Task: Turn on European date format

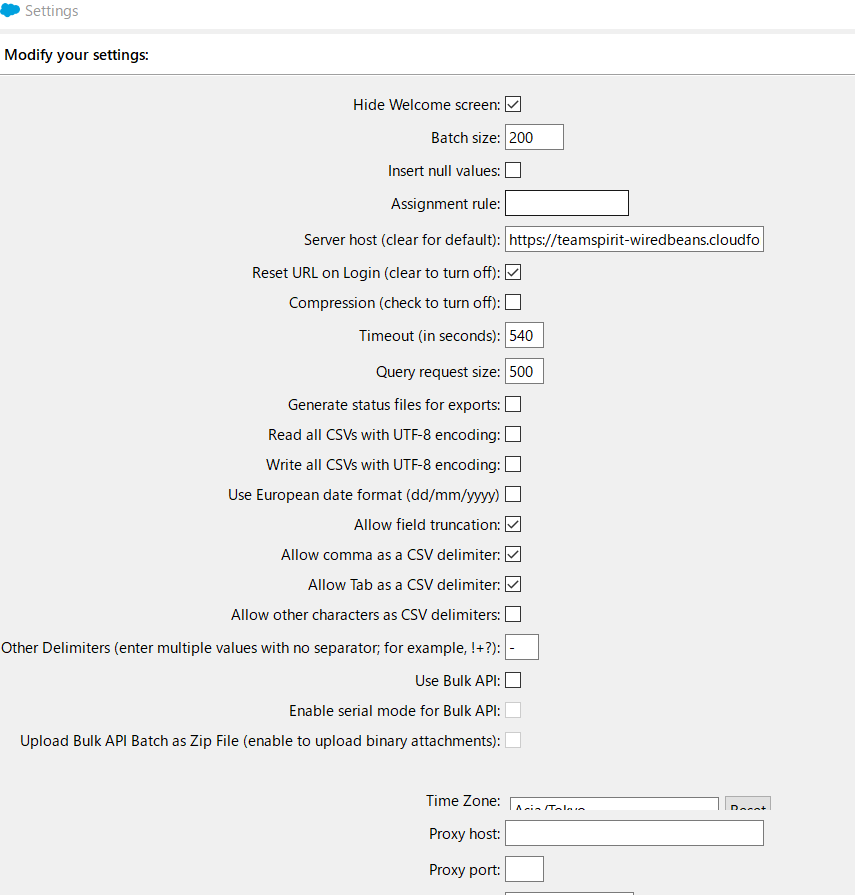Action: pyautogui.click(x=513, y=494)
